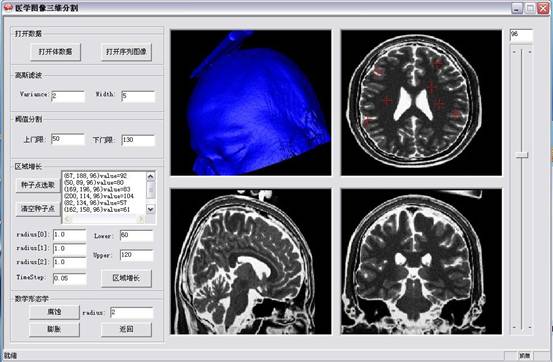The width and height of the screenshot is (553, 362).
Task: Click the seed list scroll-up arrow
Action: 151,176
